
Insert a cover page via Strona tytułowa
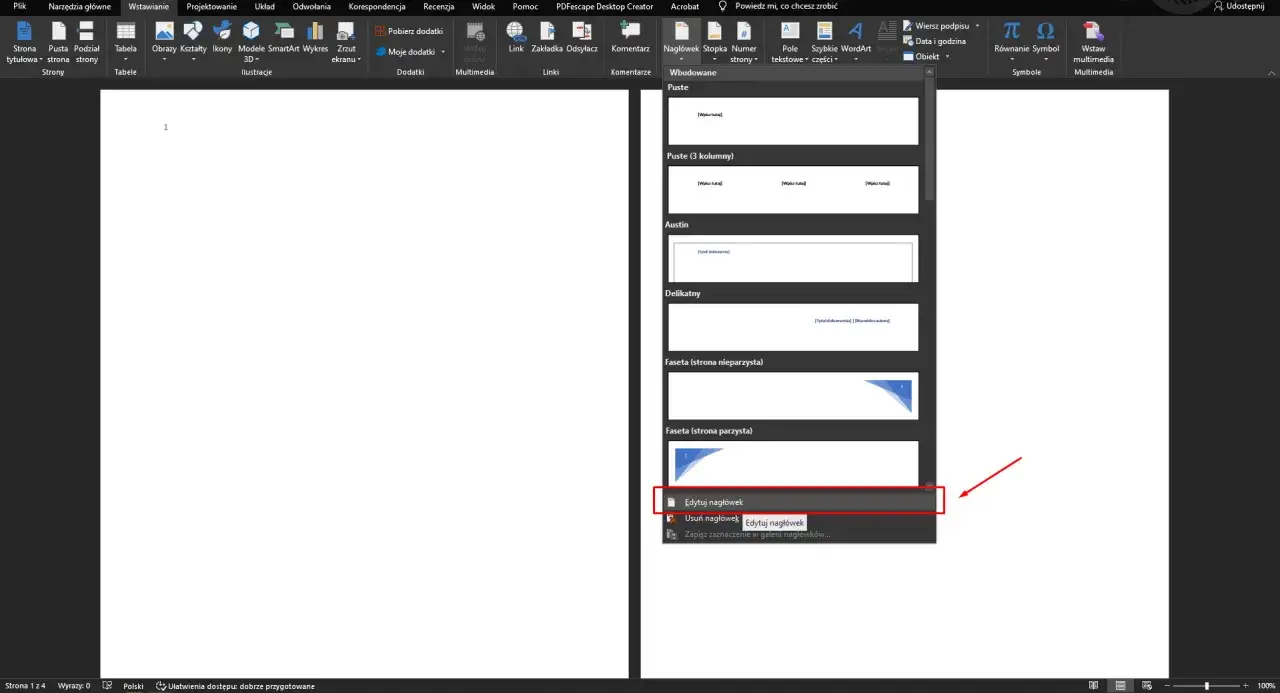[25, 42]
